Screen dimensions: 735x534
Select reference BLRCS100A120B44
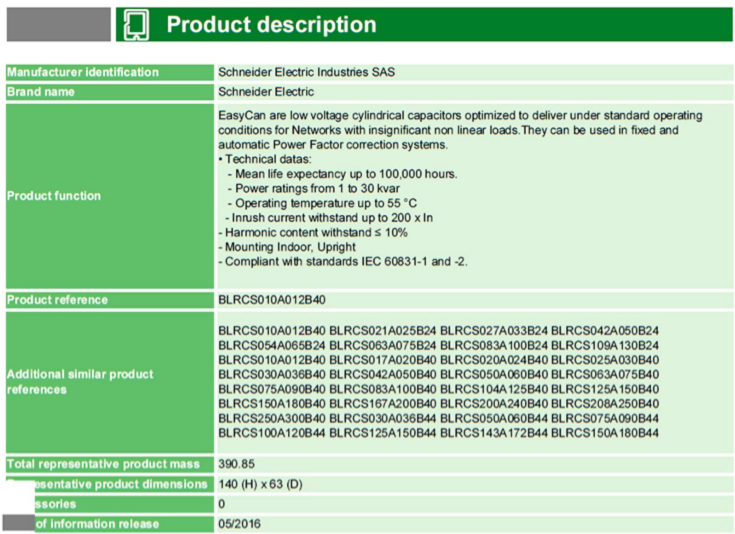(272, 433)
